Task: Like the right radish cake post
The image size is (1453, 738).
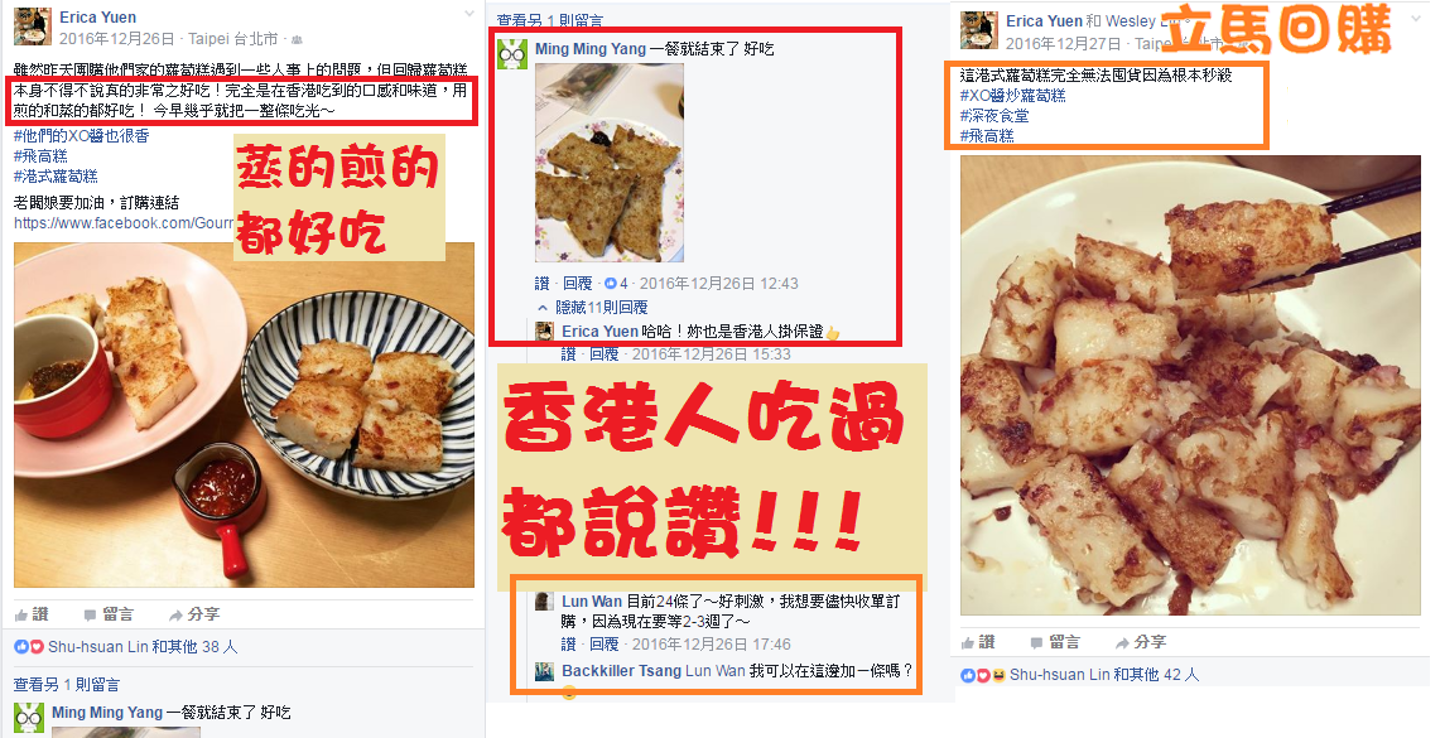Action: click(x=978, y=642)
